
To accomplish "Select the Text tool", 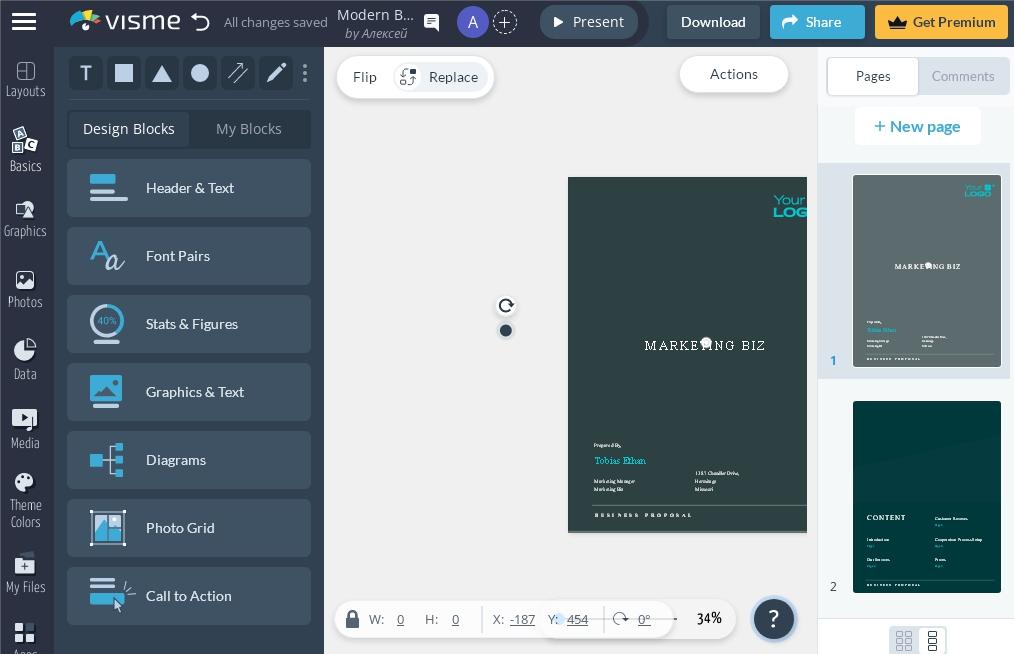I will 86,73.
